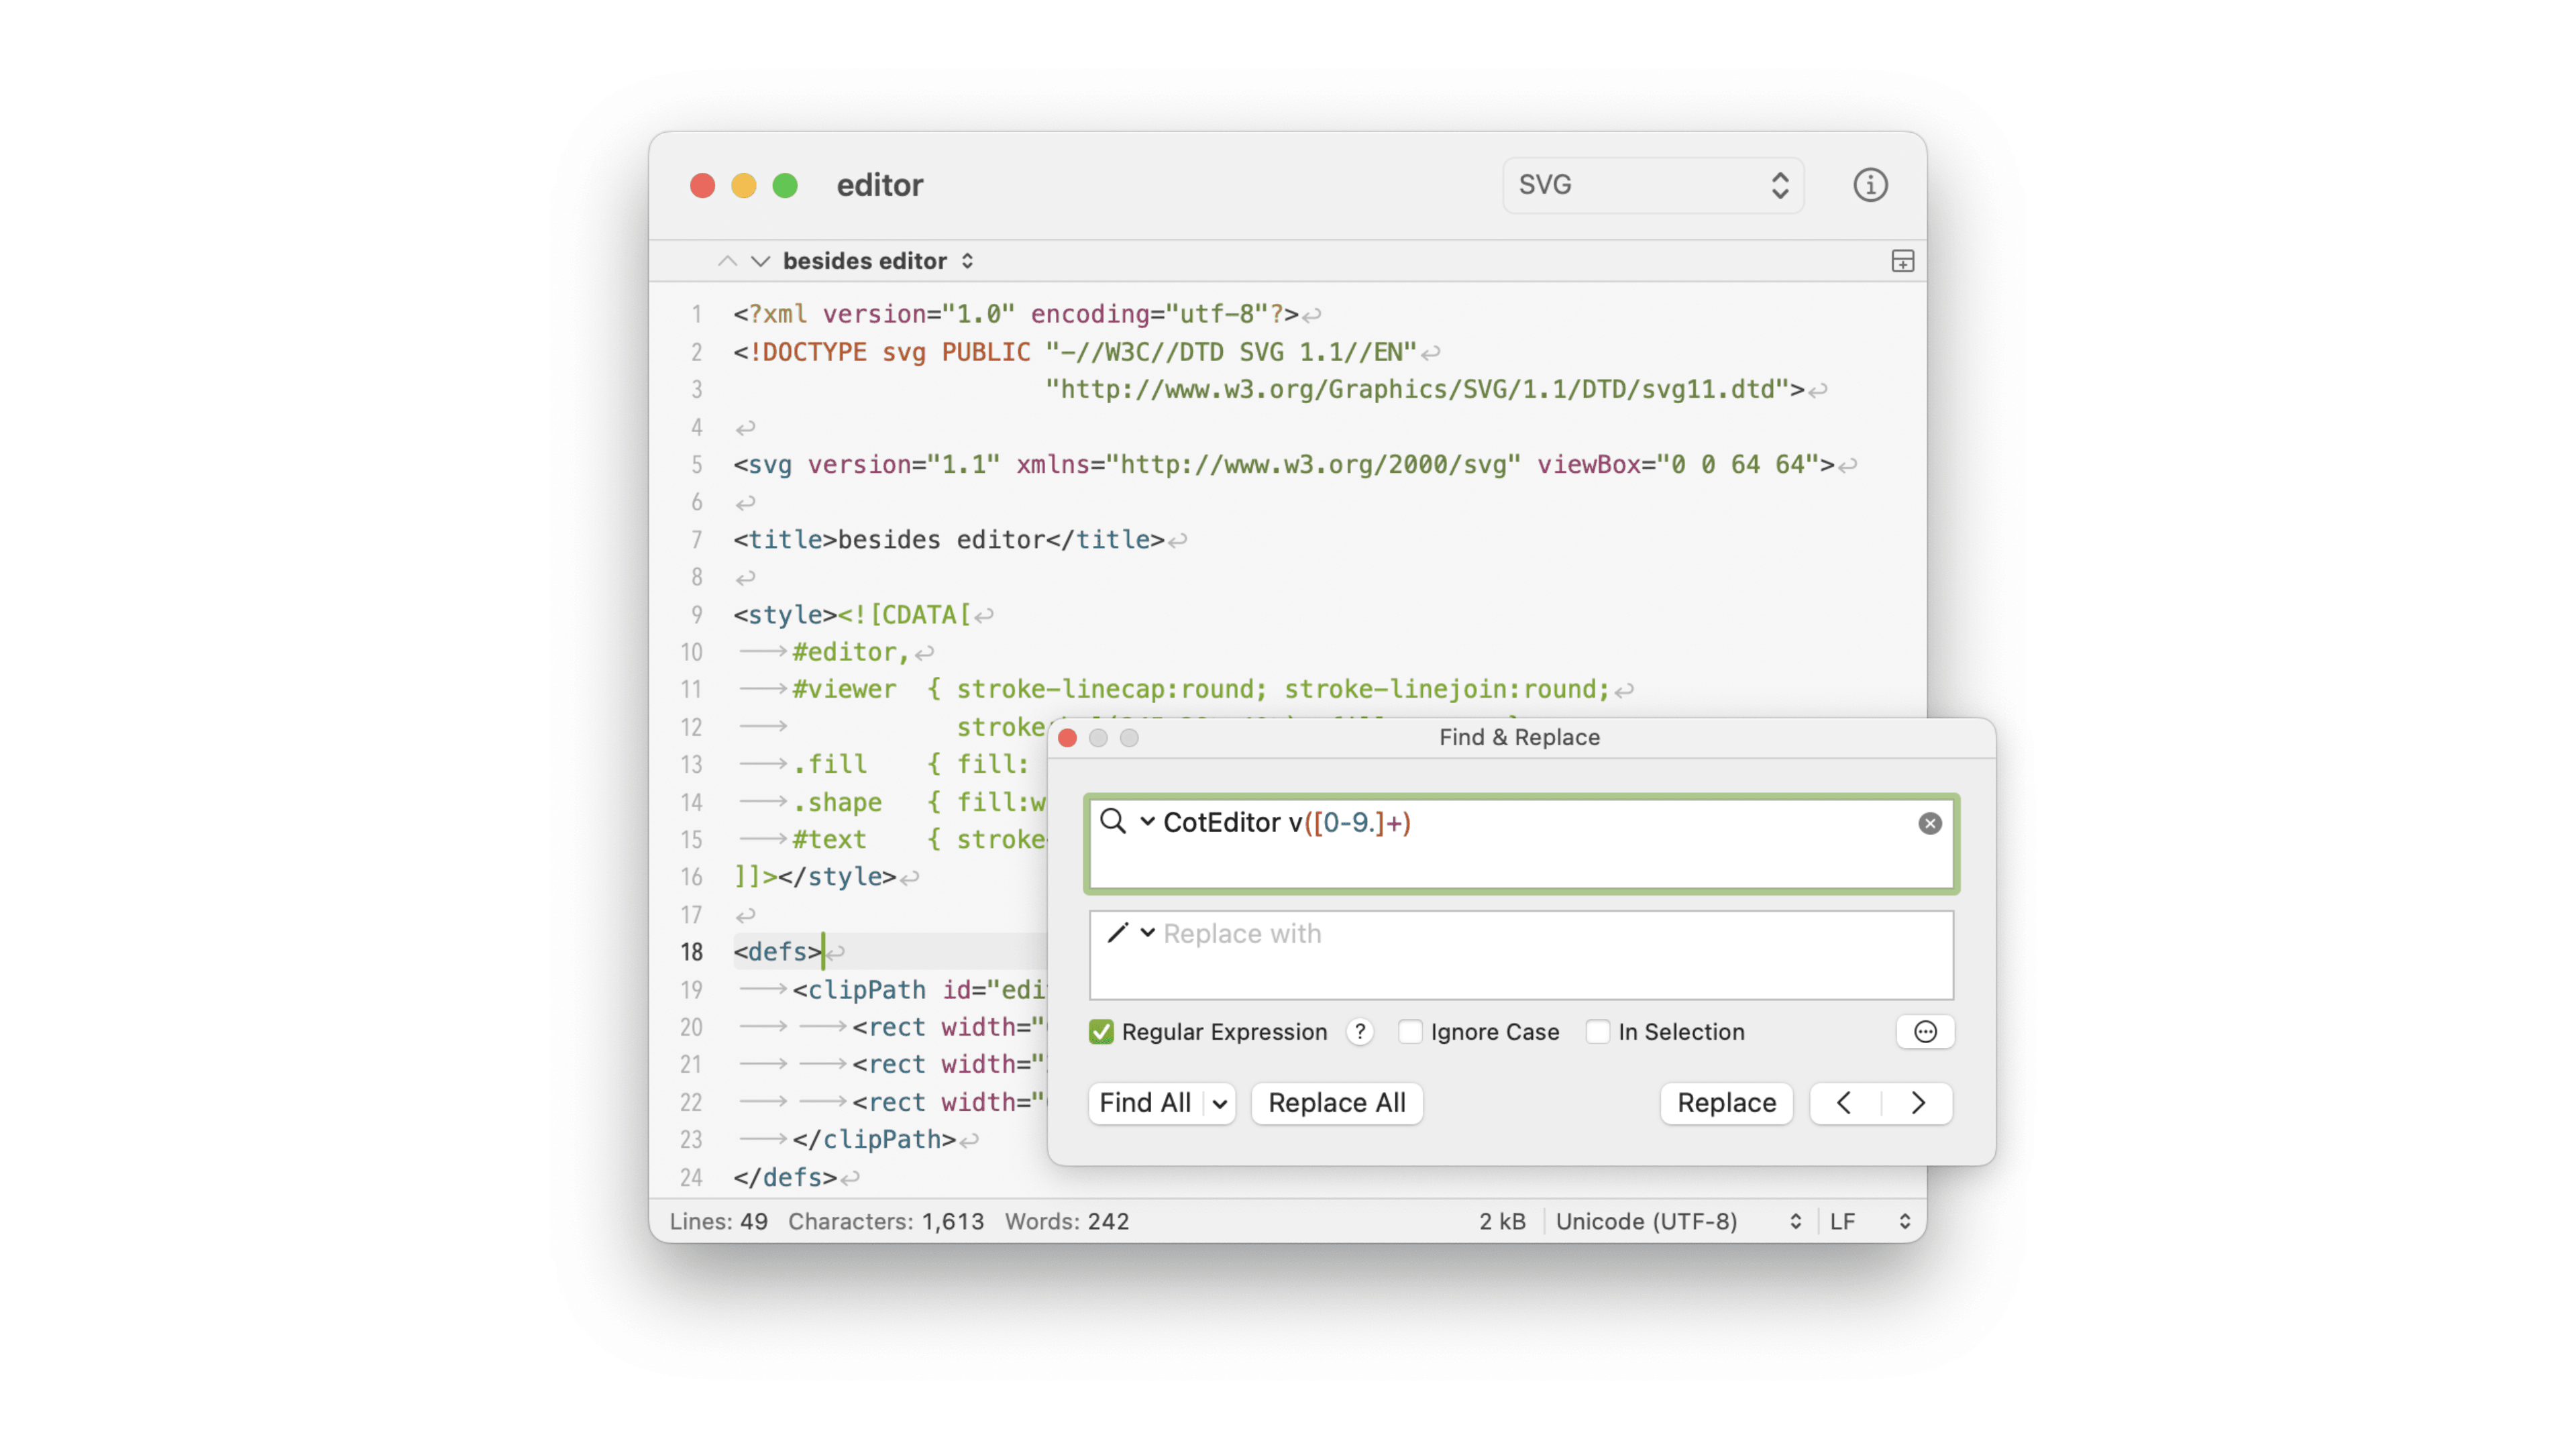2576x1449 pixels.
Task: Click the xml version declaration on line 1
Action: point(1015,314)
